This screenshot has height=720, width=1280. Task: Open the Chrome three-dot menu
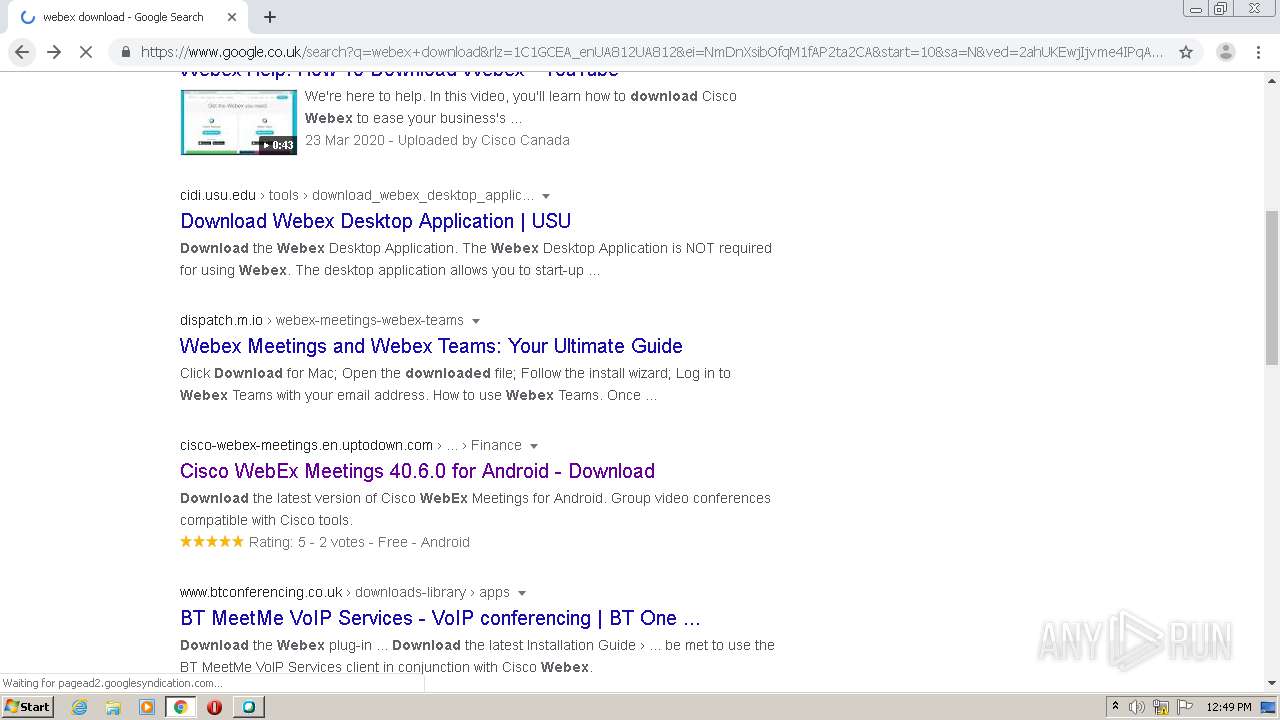(x=1258, y=52)
